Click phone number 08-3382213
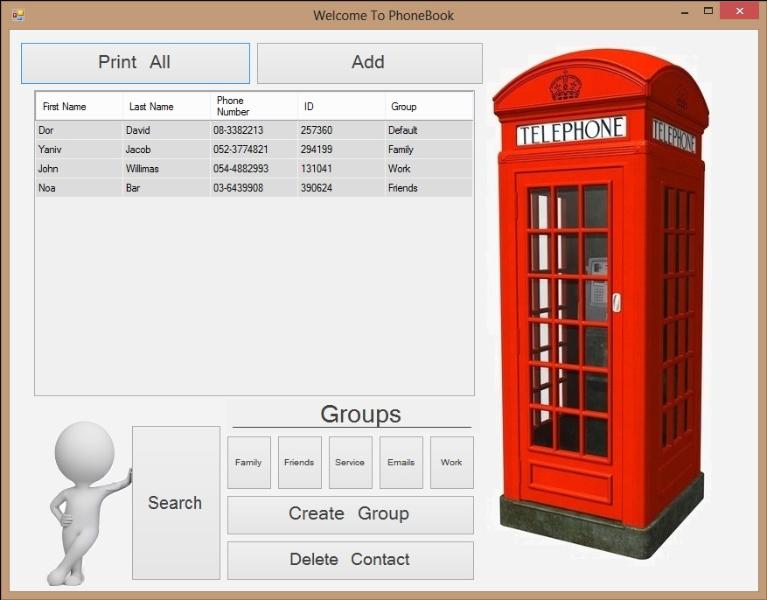767x600 pixels. click(253, 130)
